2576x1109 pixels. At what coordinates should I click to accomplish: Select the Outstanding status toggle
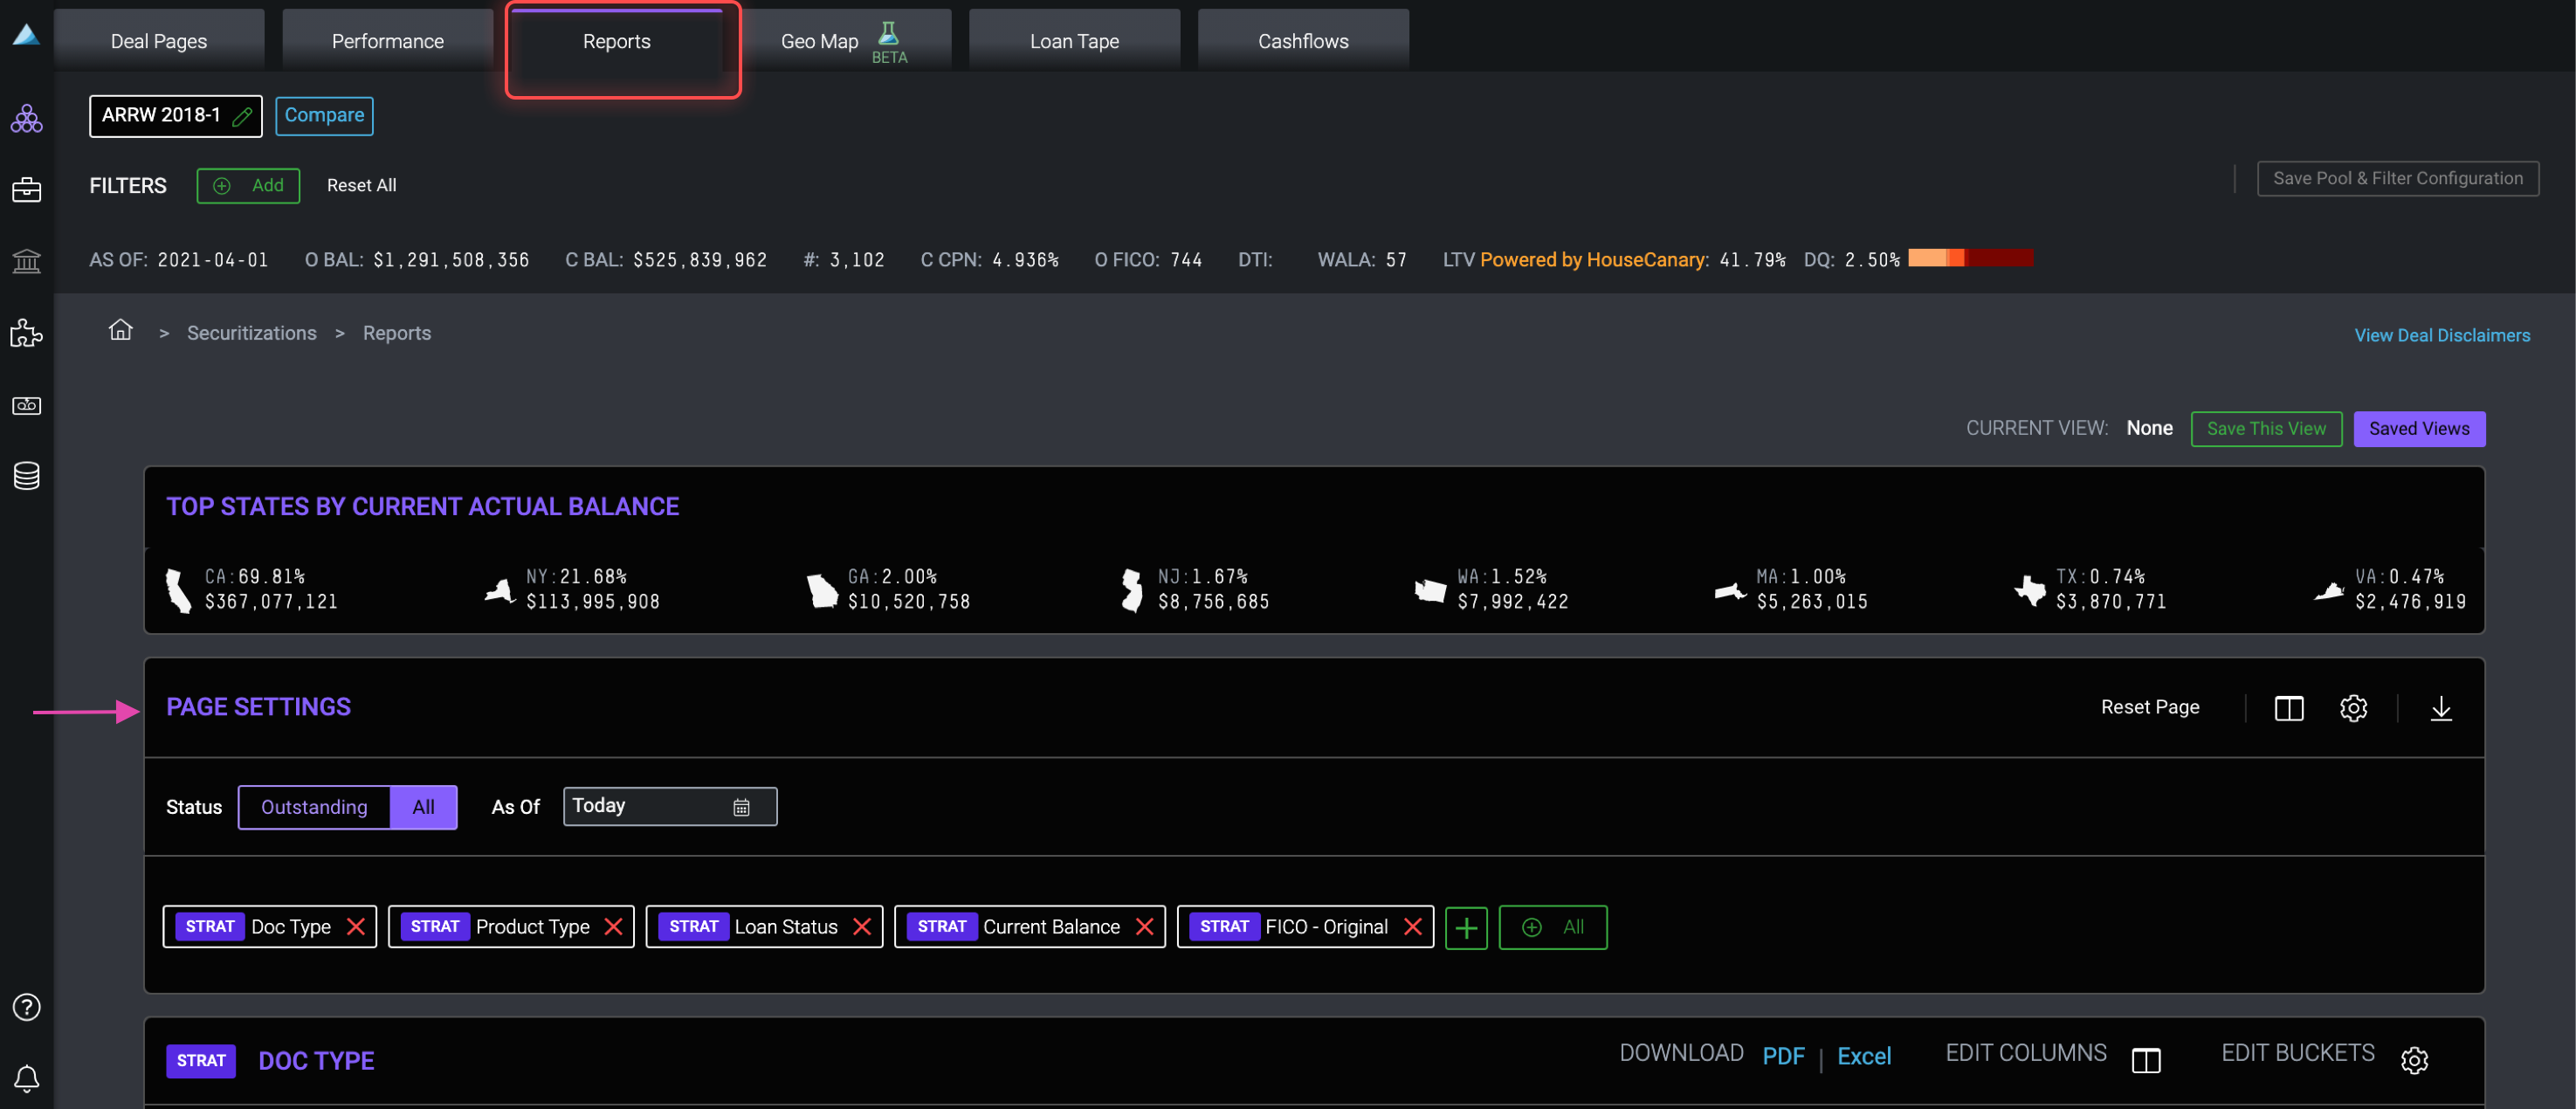point(314,807)
